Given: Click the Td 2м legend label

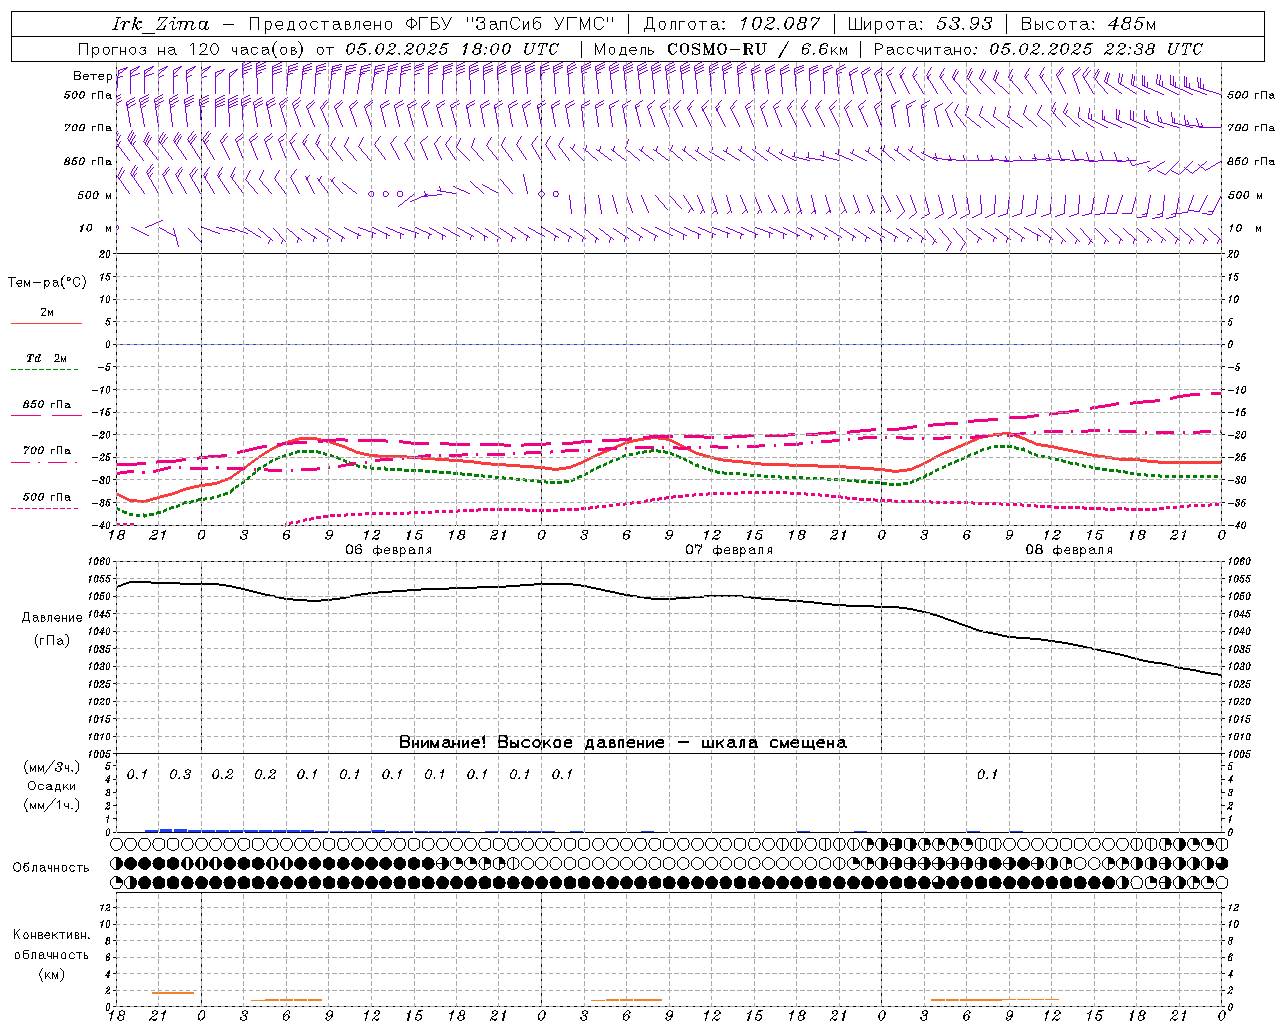Looking at the screenshot, I should coord(47,358).
